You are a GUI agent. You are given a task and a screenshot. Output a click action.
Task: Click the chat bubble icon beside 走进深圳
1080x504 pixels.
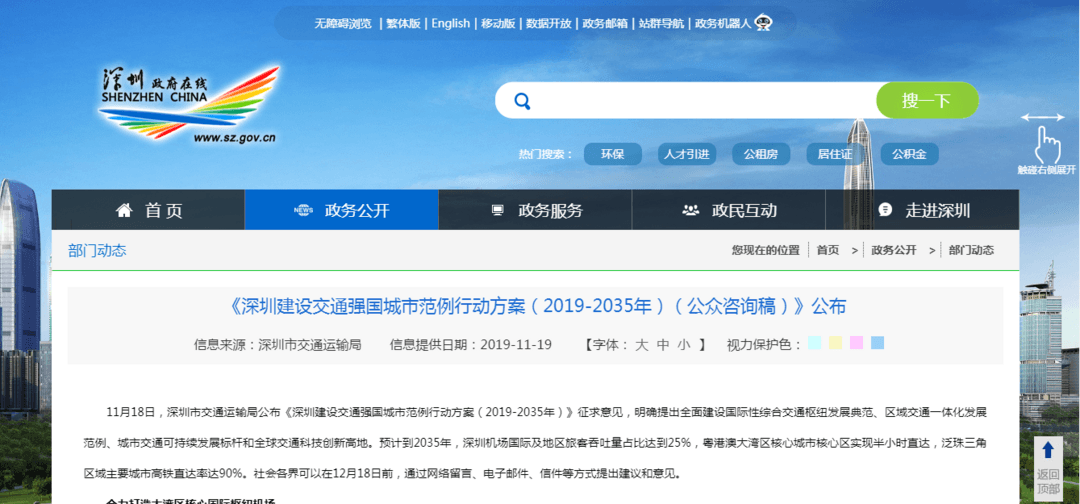886,210
